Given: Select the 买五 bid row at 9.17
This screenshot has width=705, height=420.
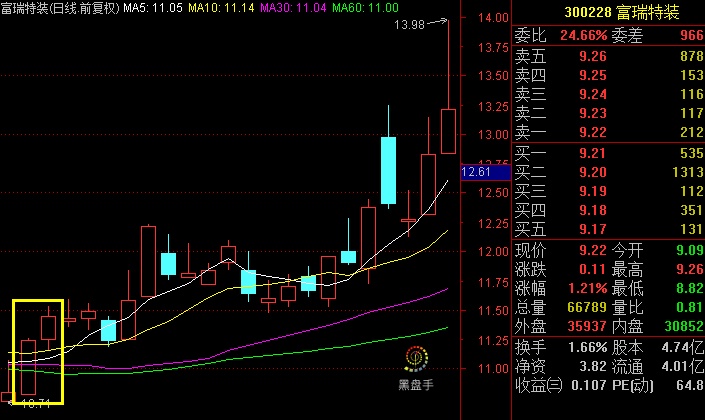Looking at the screenshot, I should point(609,229).
